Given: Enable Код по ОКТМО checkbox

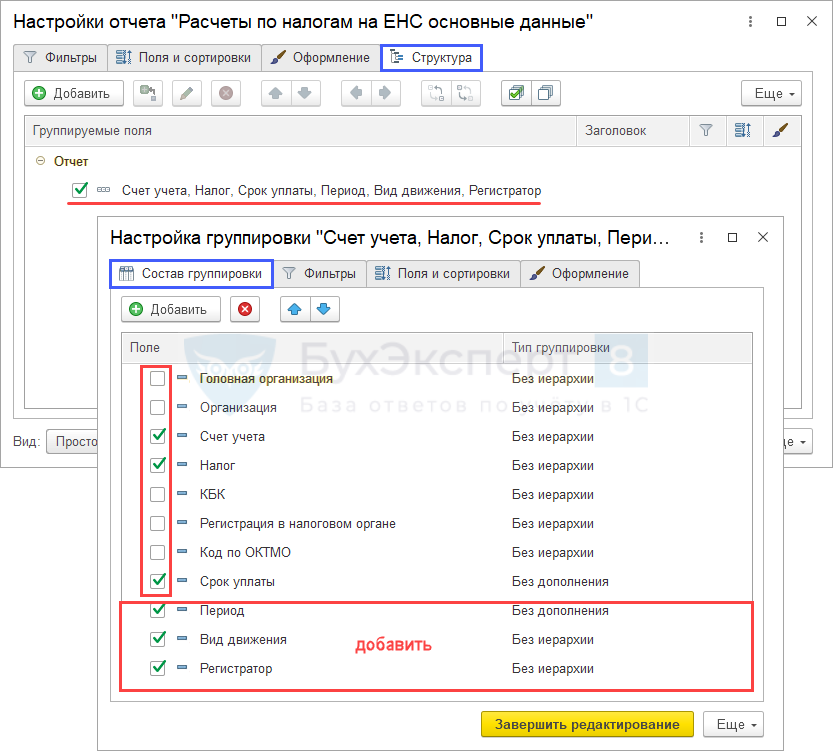Looking at the screenshot, I should tap(157, 552).
